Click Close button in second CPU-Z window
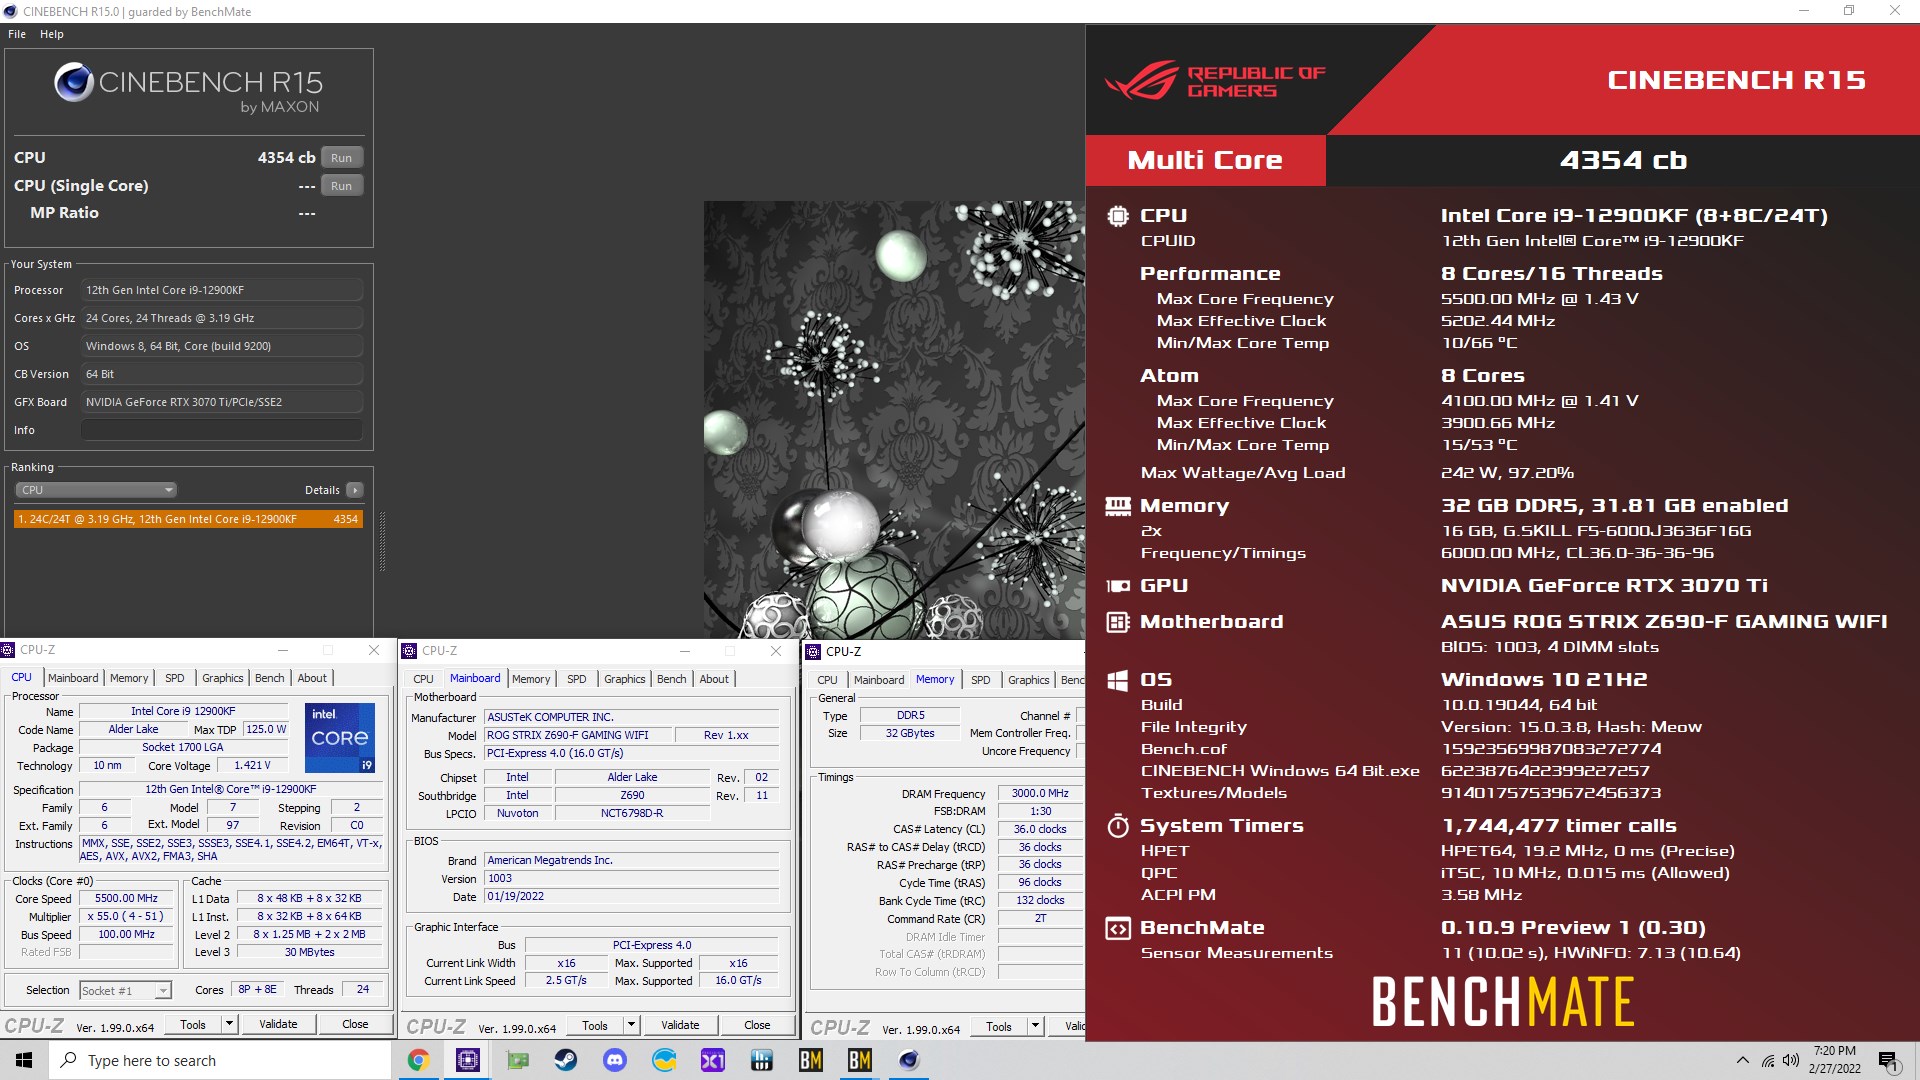This screenshot has width=1920, height=1080. click(757, 1026)
